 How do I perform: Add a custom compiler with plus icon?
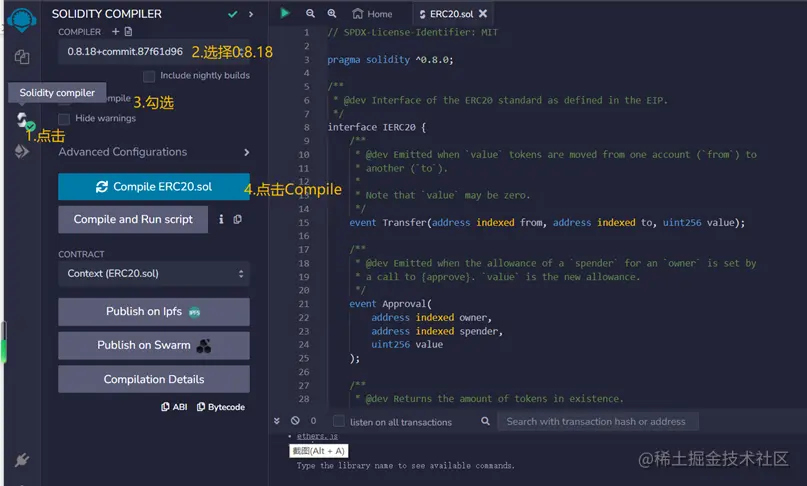115,32
